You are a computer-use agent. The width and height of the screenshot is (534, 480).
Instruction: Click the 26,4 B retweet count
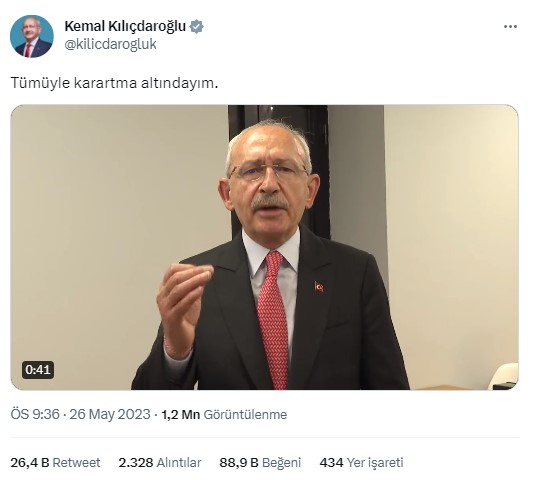pos(30,463)
